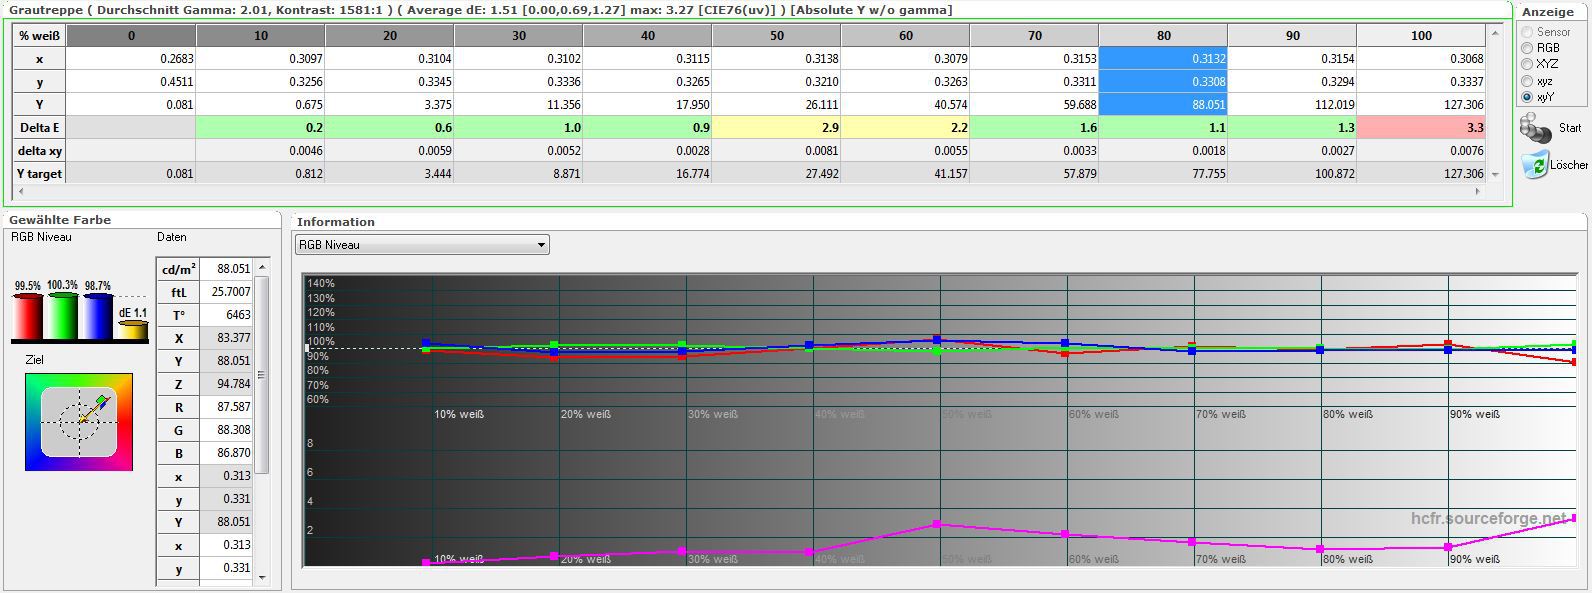This screenshot has height=593, width=1592.
Task: Open the RGB Niveau information dropdown
Action: (422, 245)
